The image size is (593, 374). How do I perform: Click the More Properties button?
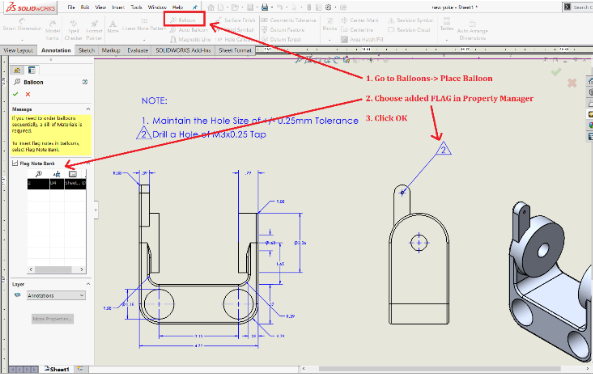point(52,319)
